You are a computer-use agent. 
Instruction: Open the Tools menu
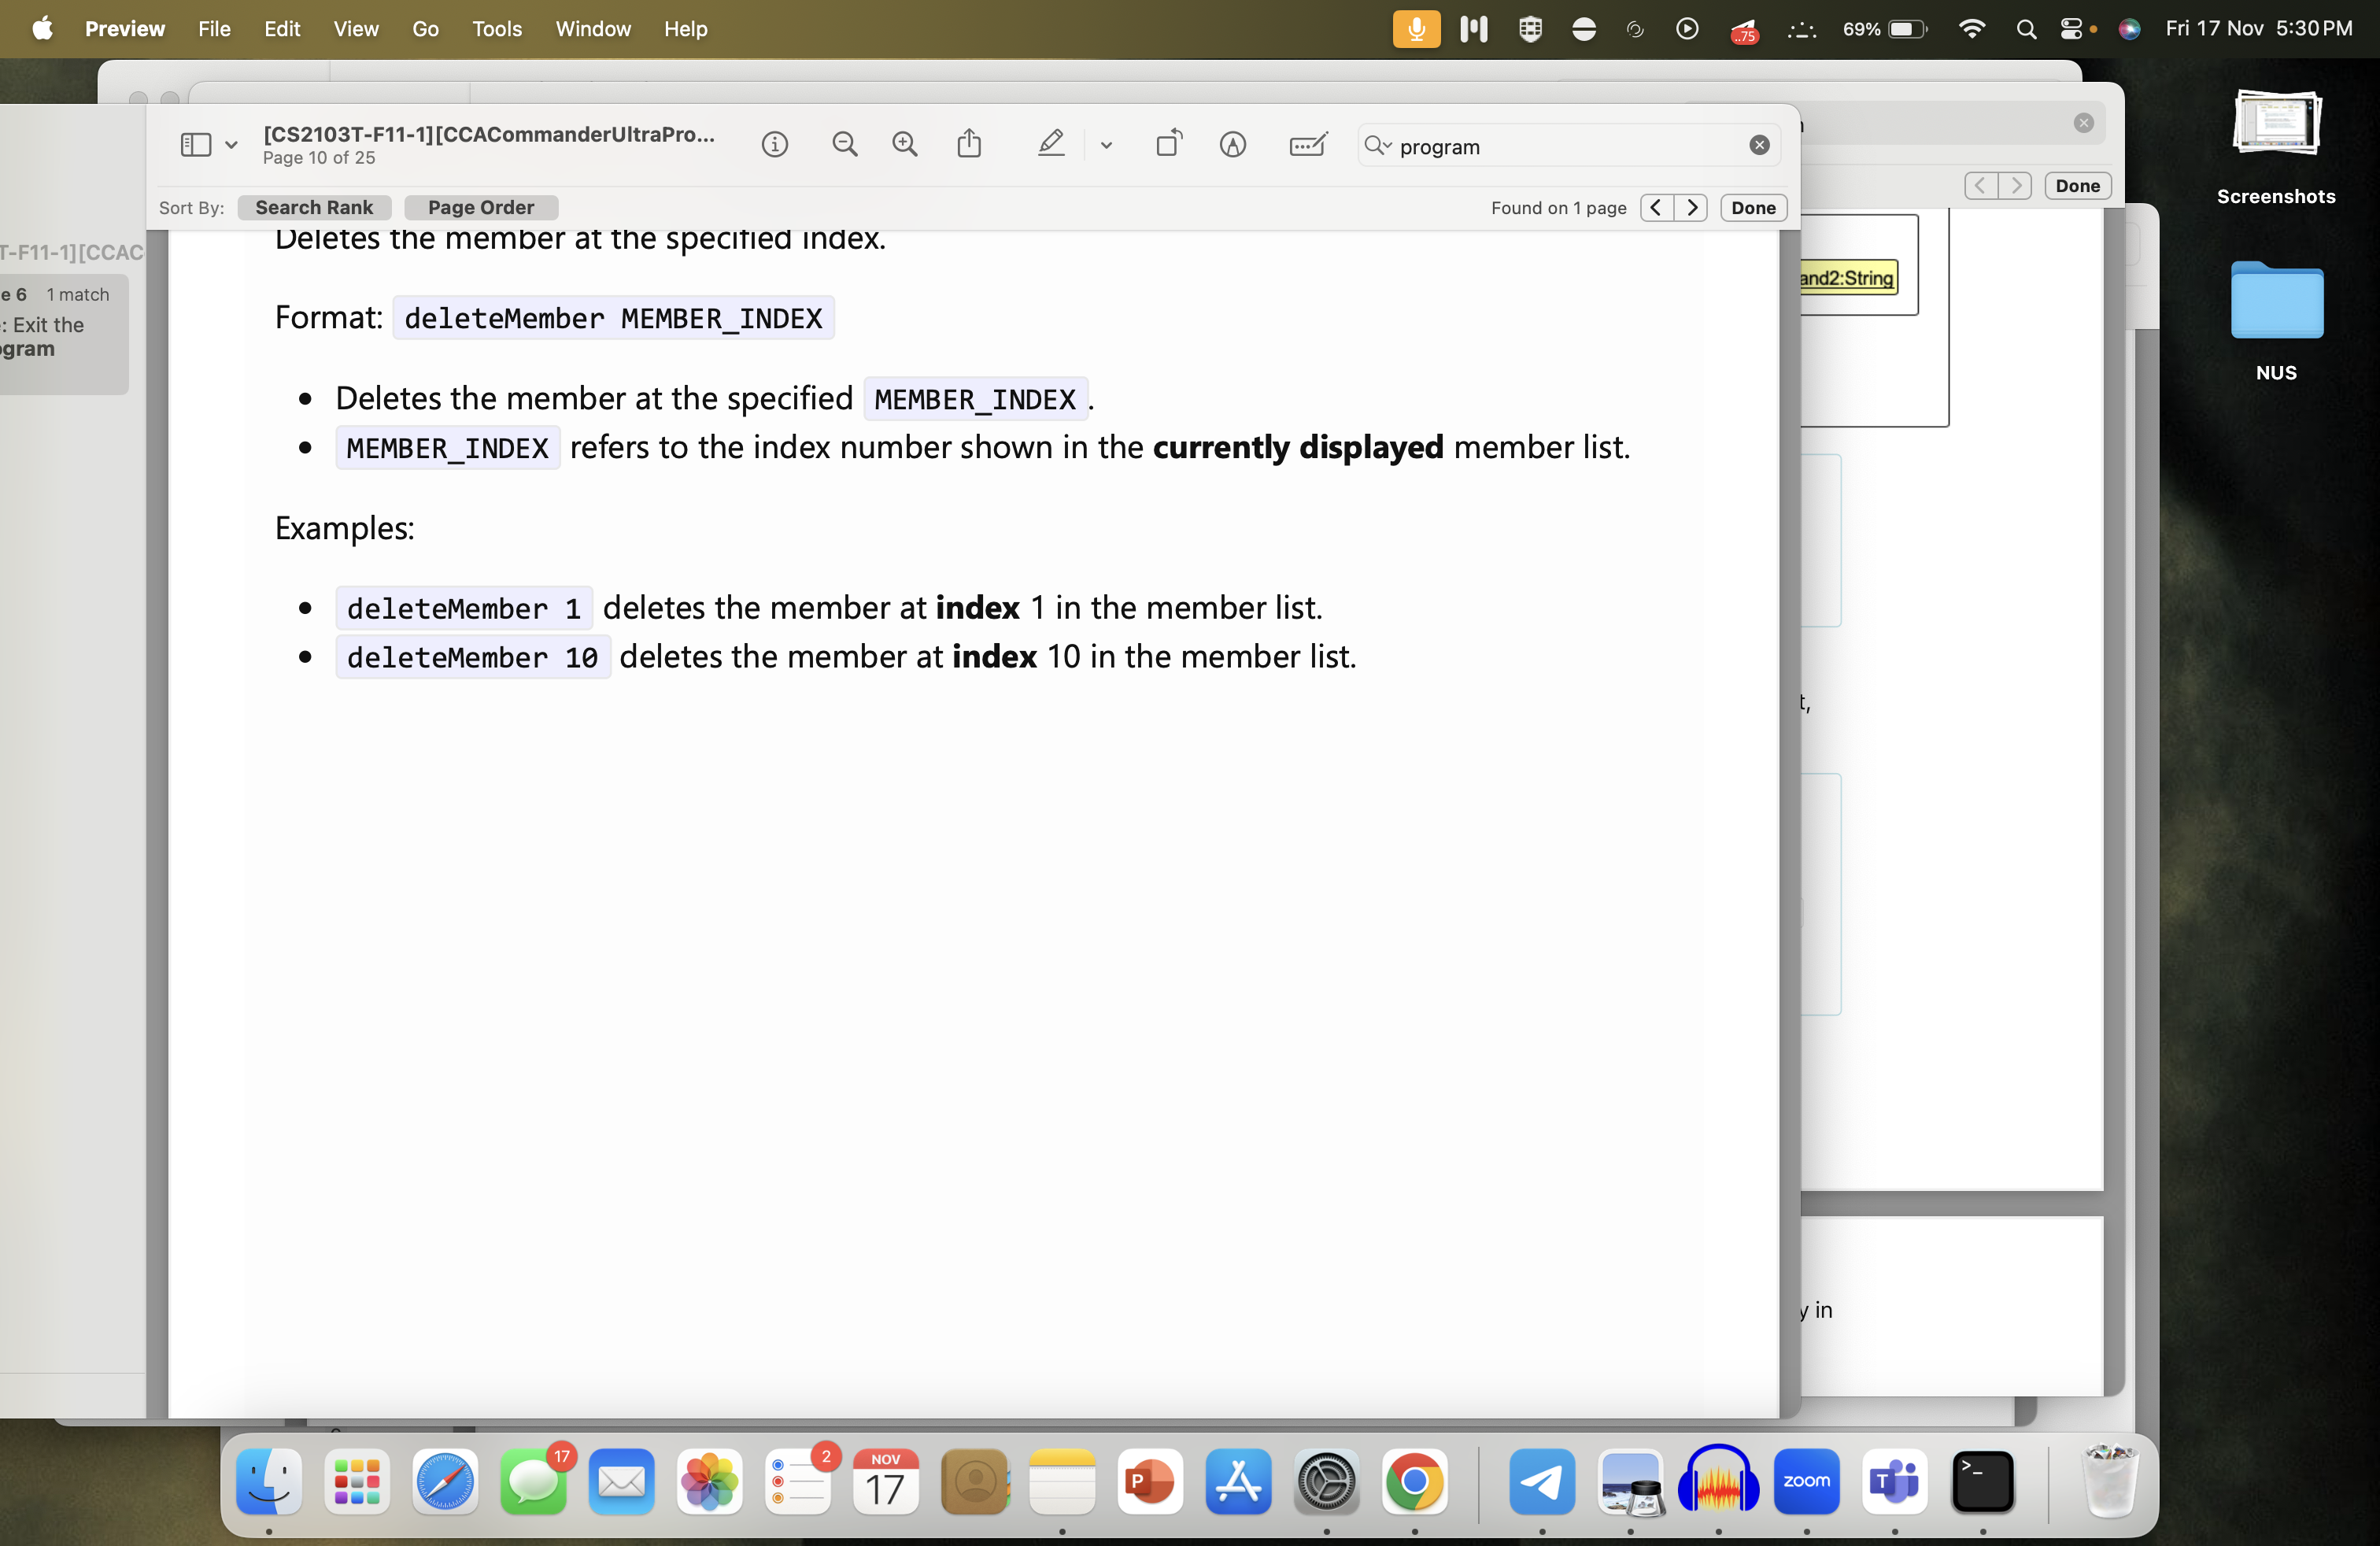pyautogui.click(x=496, y=29)
